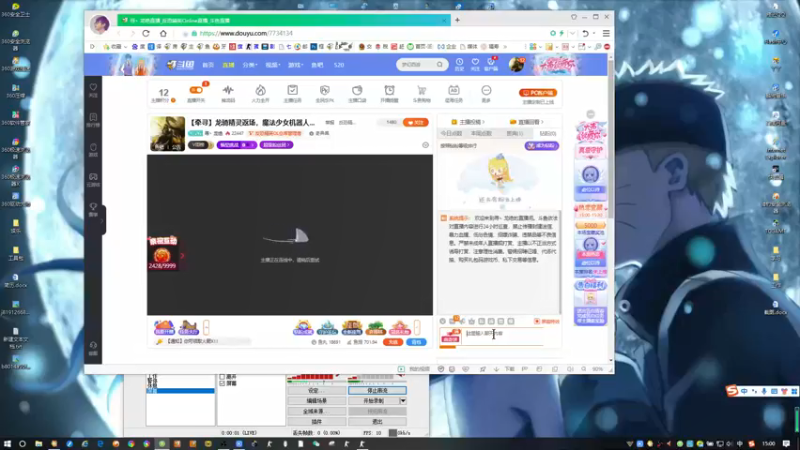
Task: Click the Douyu logo in header
Action: (x=180, y=65)
